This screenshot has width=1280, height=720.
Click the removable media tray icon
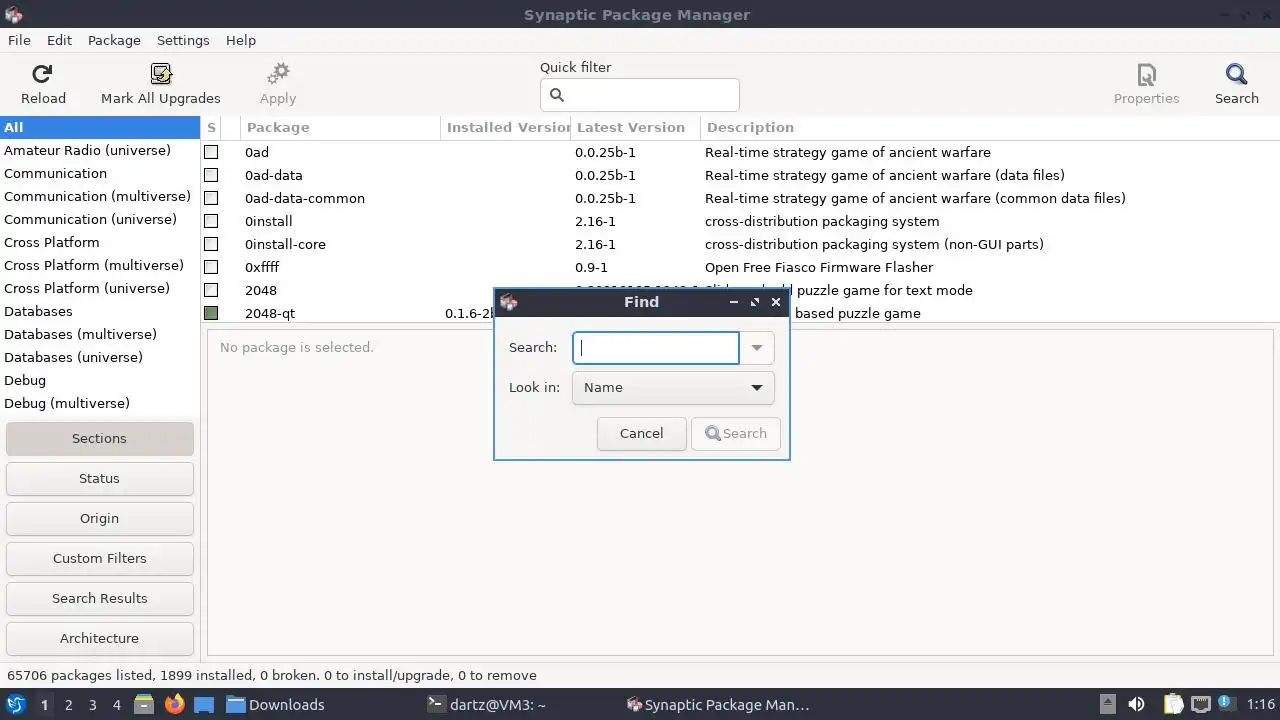point(1107,705)
